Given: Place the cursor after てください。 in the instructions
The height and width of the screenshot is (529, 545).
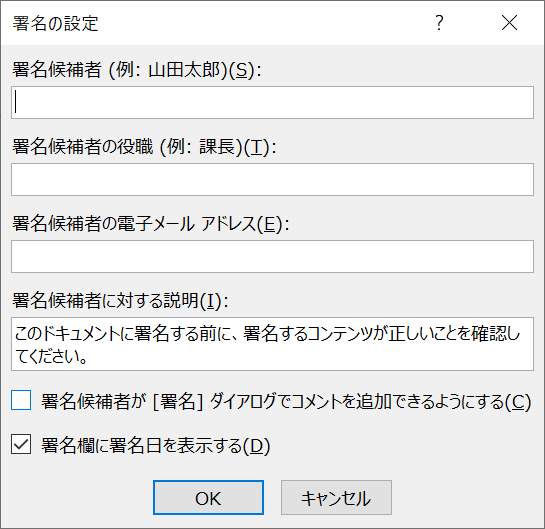Looking at the screenshot, I should coord(88,357).
